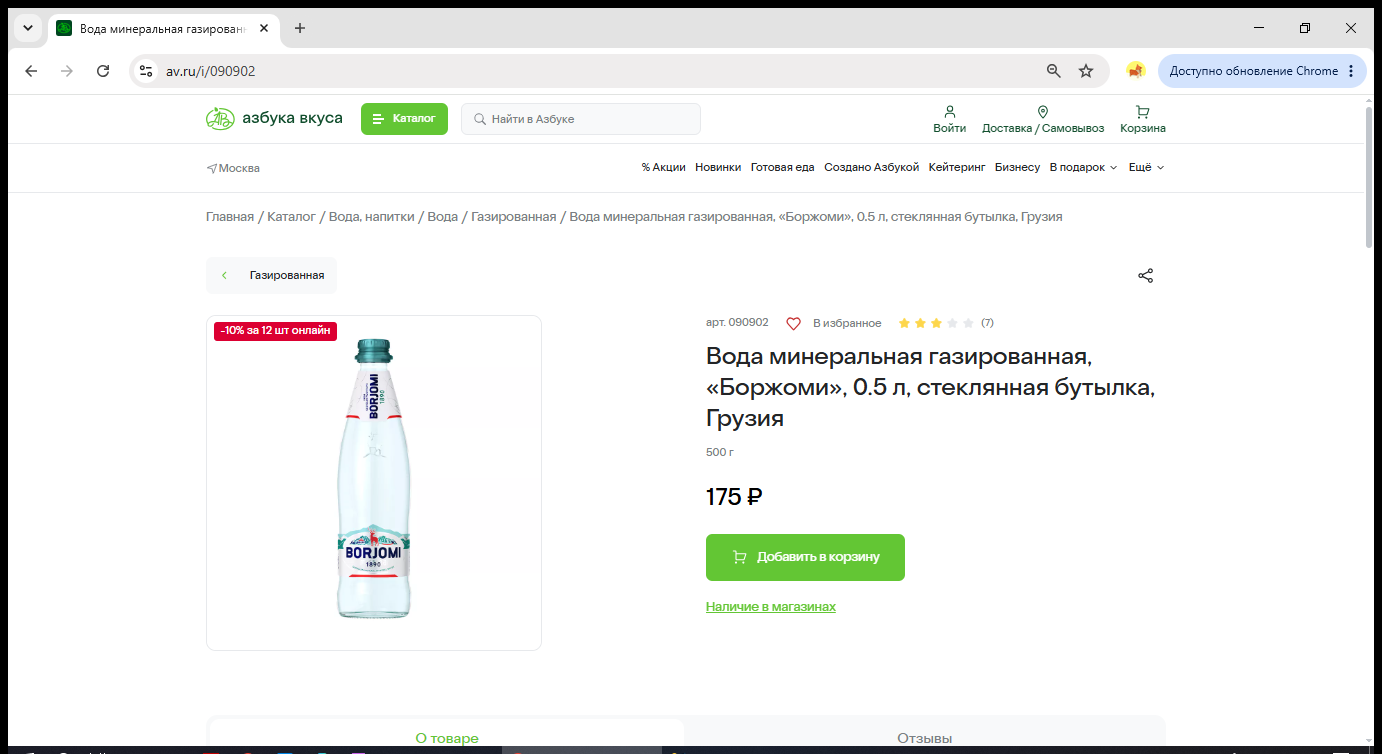Image resolution: width=1382 pixels, height=754 pixels.
Task: Open the Наличие в магазинах link
Action: (771, 607)
